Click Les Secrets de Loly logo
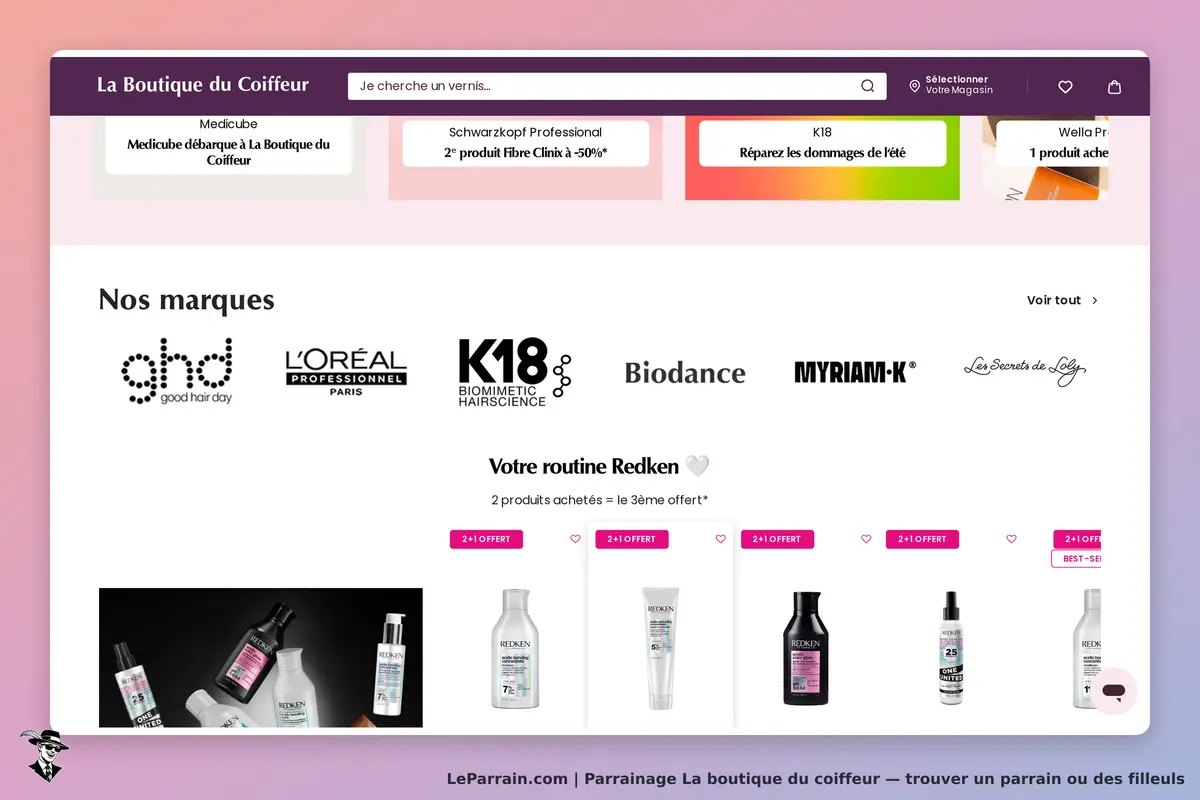 click(x=1024, y=371)
